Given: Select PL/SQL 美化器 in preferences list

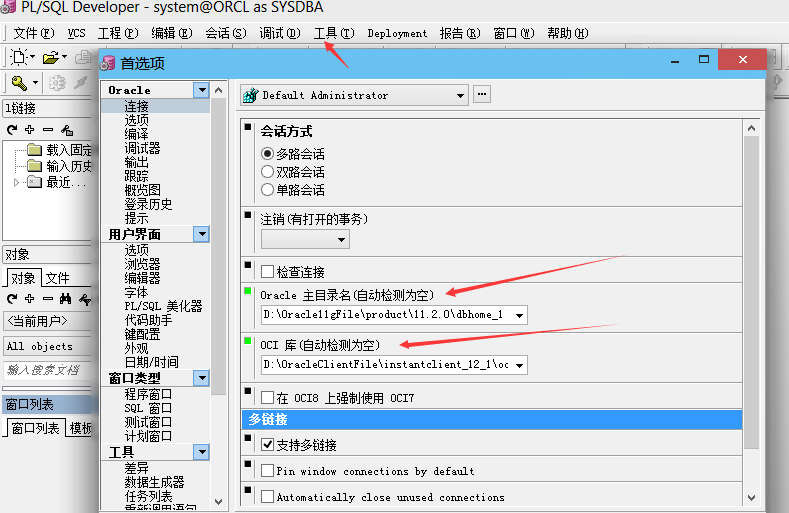Looking at the screenshot, I should point(163,306).
